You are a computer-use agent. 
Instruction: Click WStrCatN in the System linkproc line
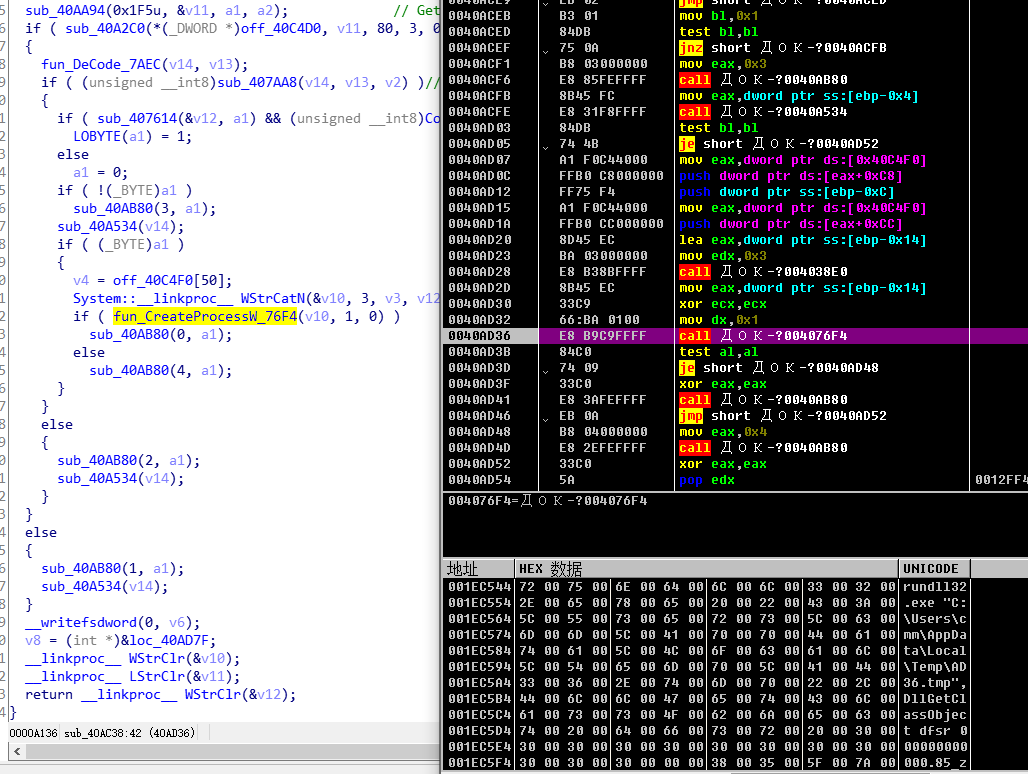(x=273, y=299)
